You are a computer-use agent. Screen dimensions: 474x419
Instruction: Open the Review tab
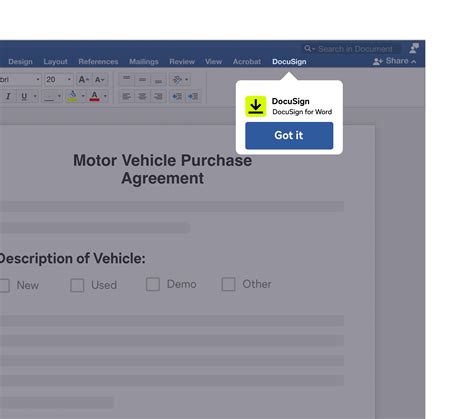coord(182,62)
